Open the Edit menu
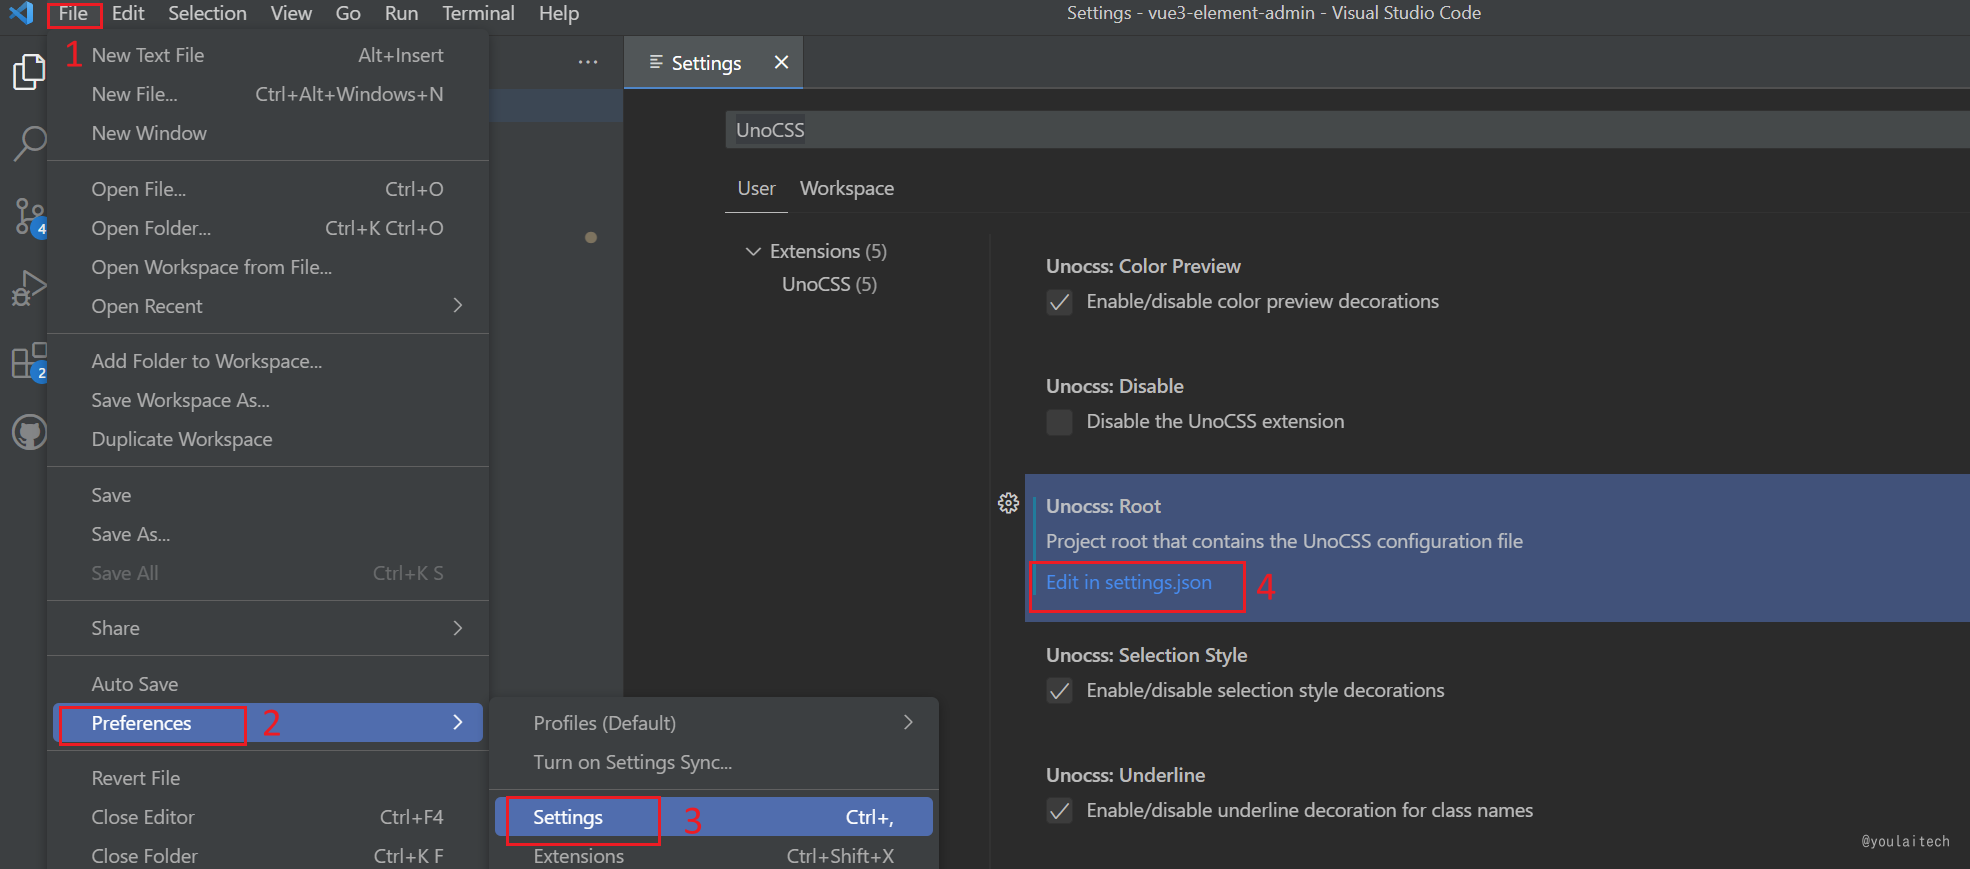The width and height of the screenshot is (1970, 869). [128, 13]
